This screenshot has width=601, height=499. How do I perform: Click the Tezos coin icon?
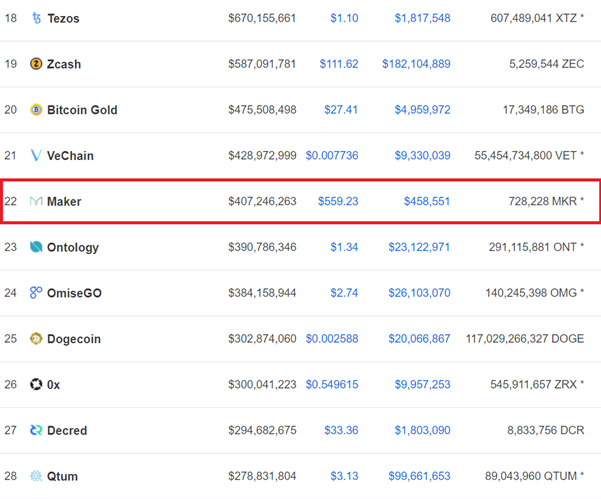[36, 18]
